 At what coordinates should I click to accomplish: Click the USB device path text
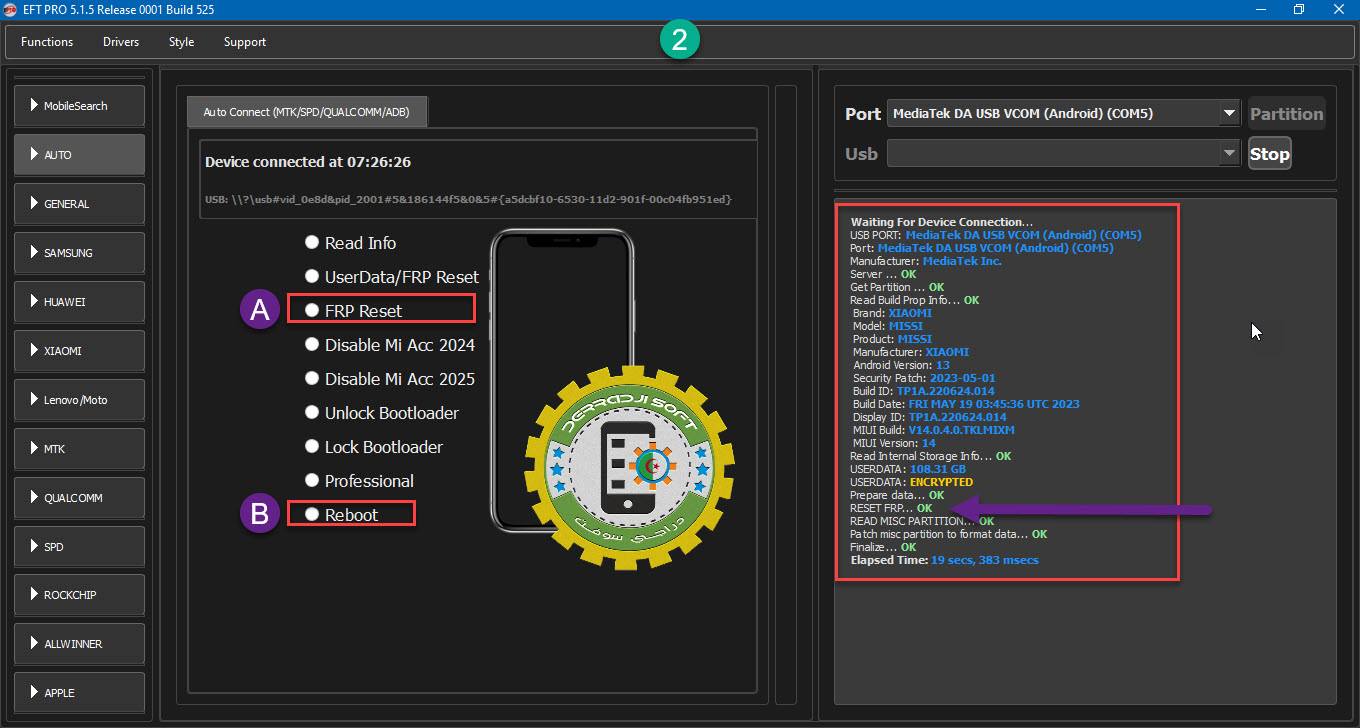click(468, 199)
